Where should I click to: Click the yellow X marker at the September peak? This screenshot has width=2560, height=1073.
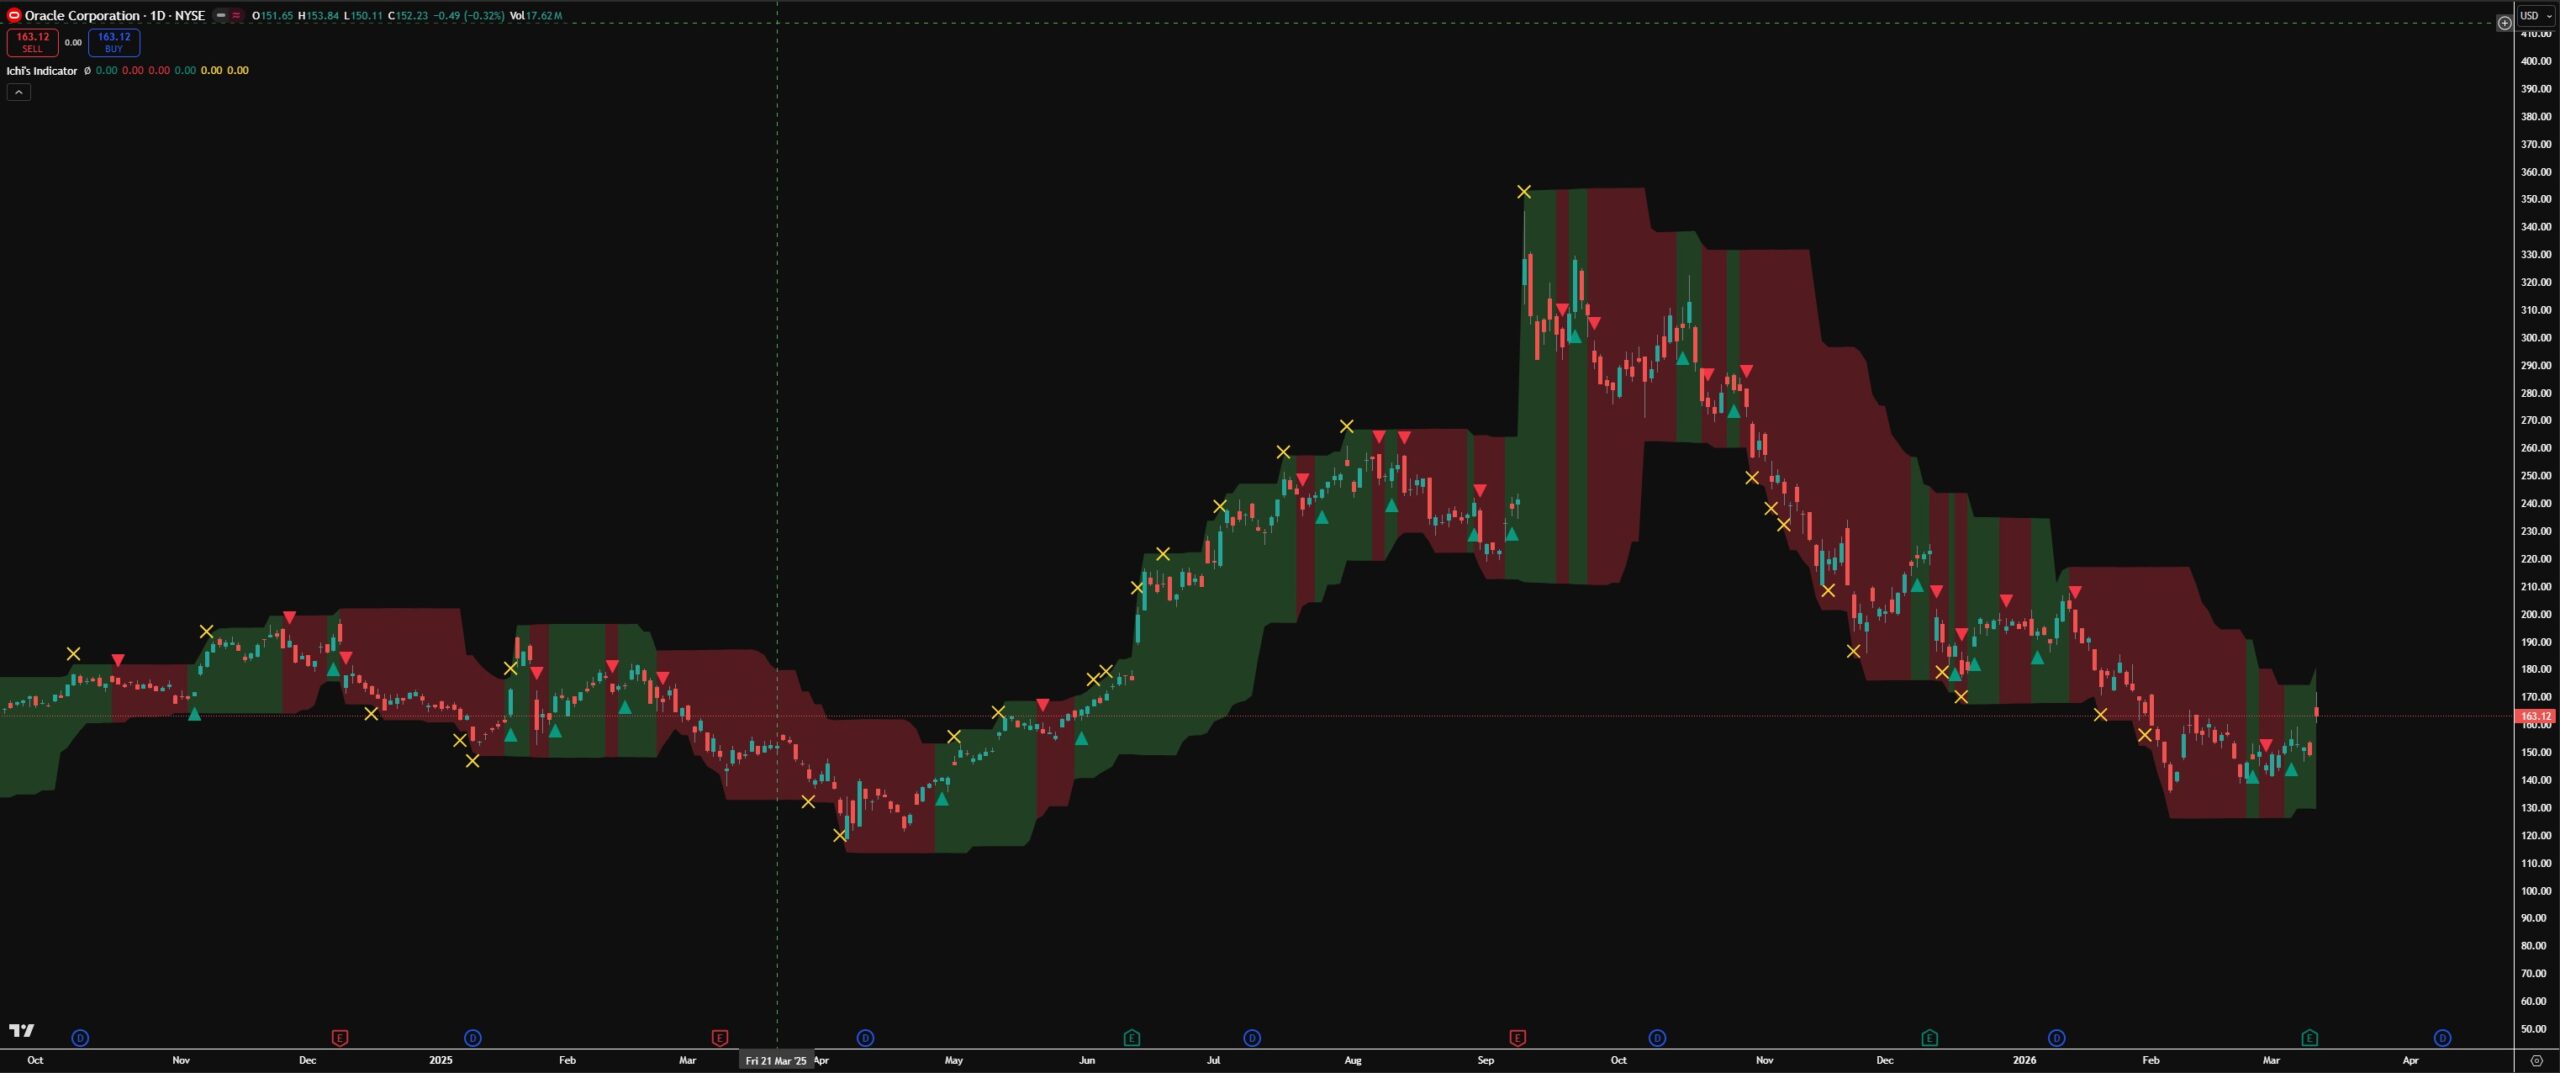pyautogui.click(x=1525, y=190)
